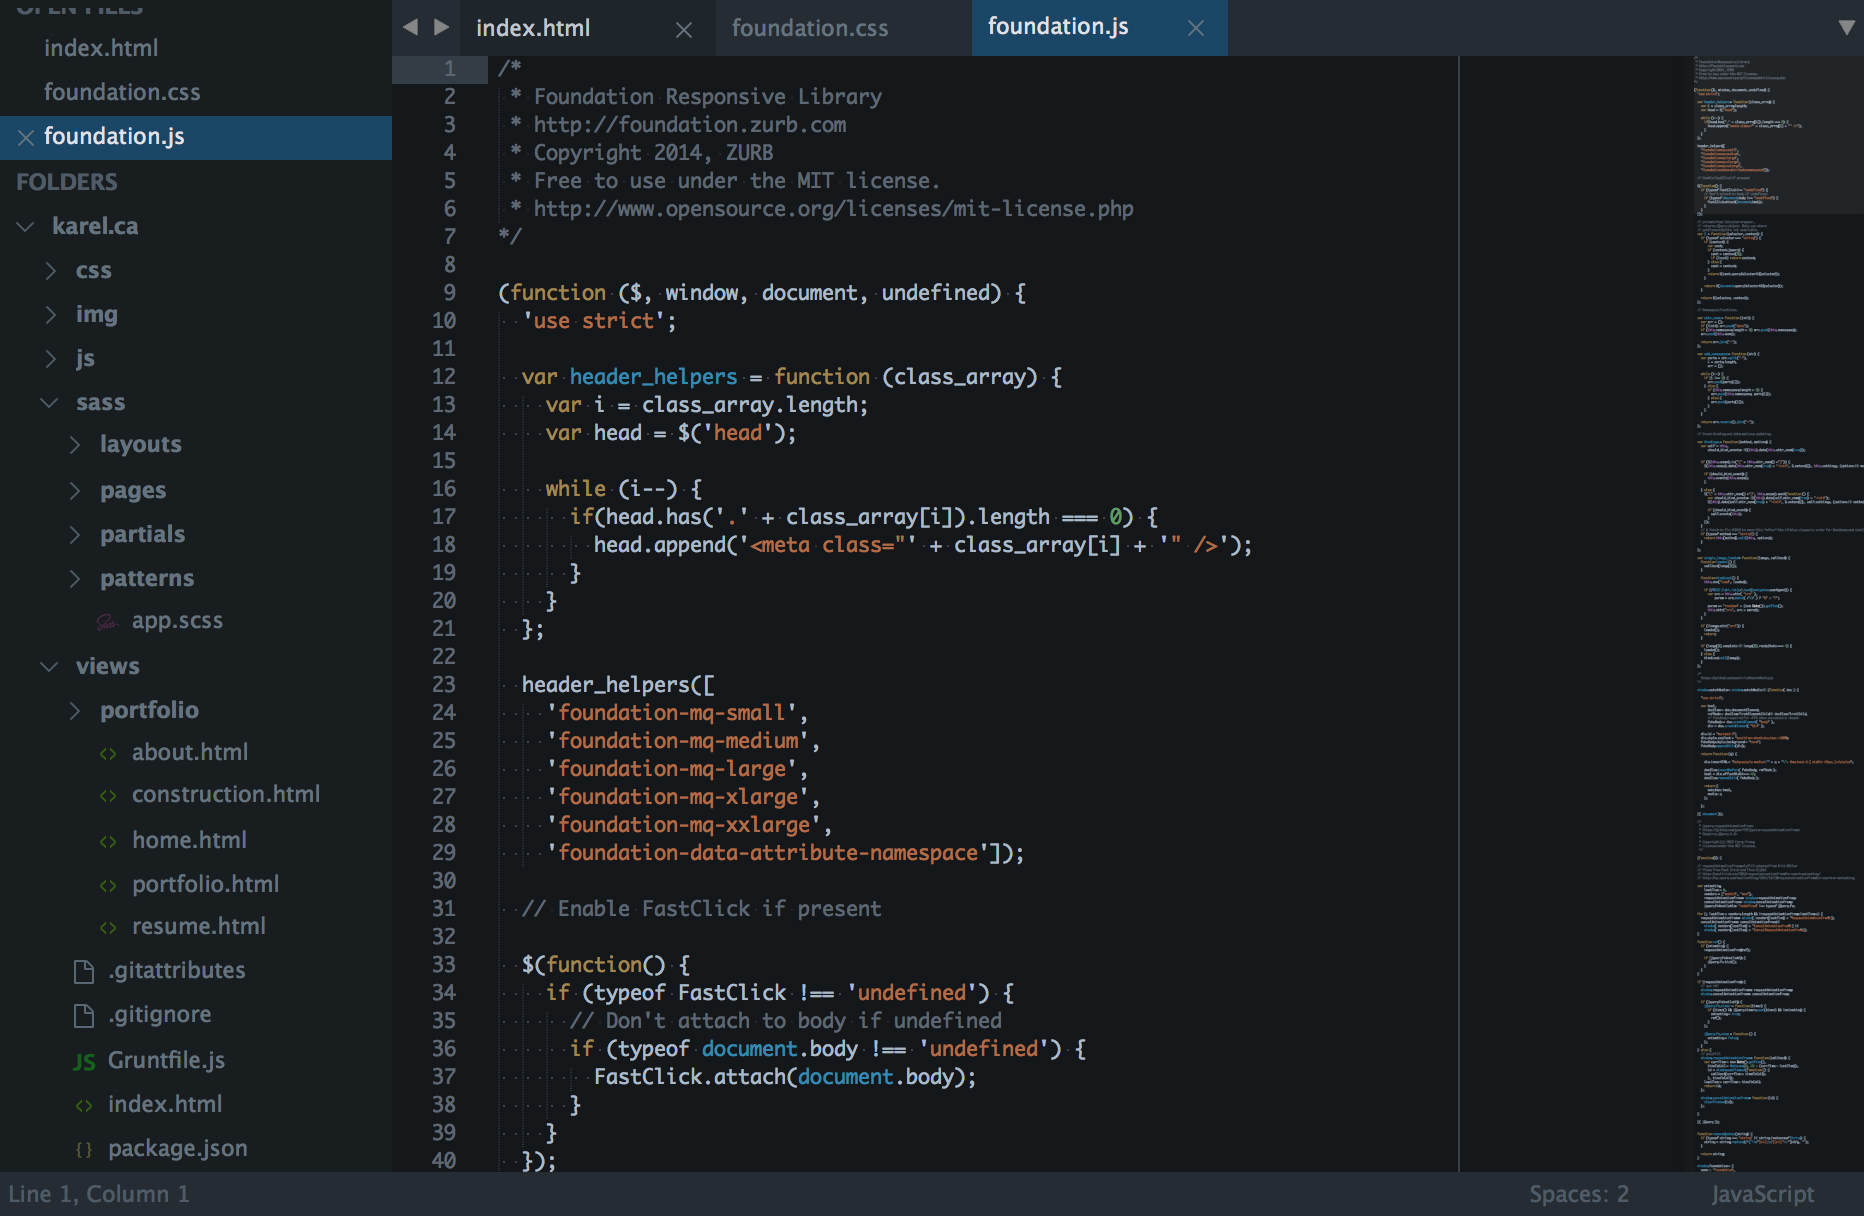Click the Sass icon beside app.scss
Viewport: 1864px width, 1216px height.
point(106,622)
